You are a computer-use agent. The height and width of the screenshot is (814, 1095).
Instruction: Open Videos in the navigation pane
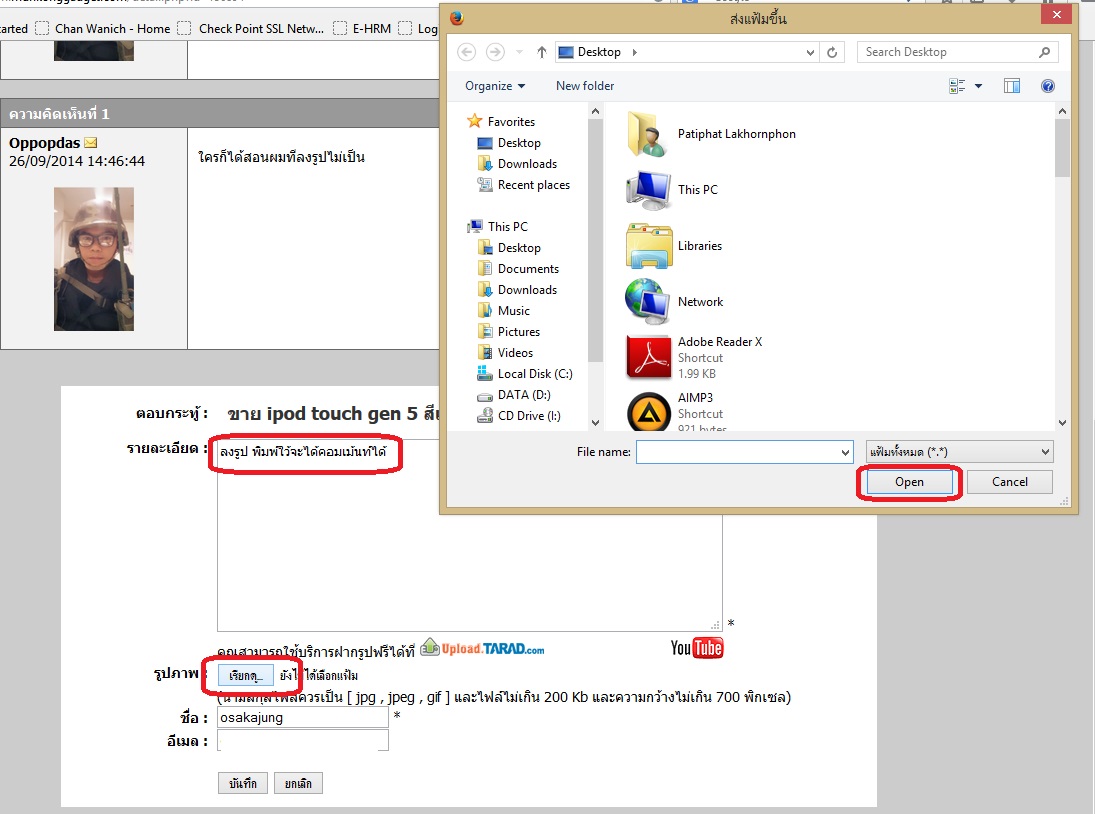point(515,353)
